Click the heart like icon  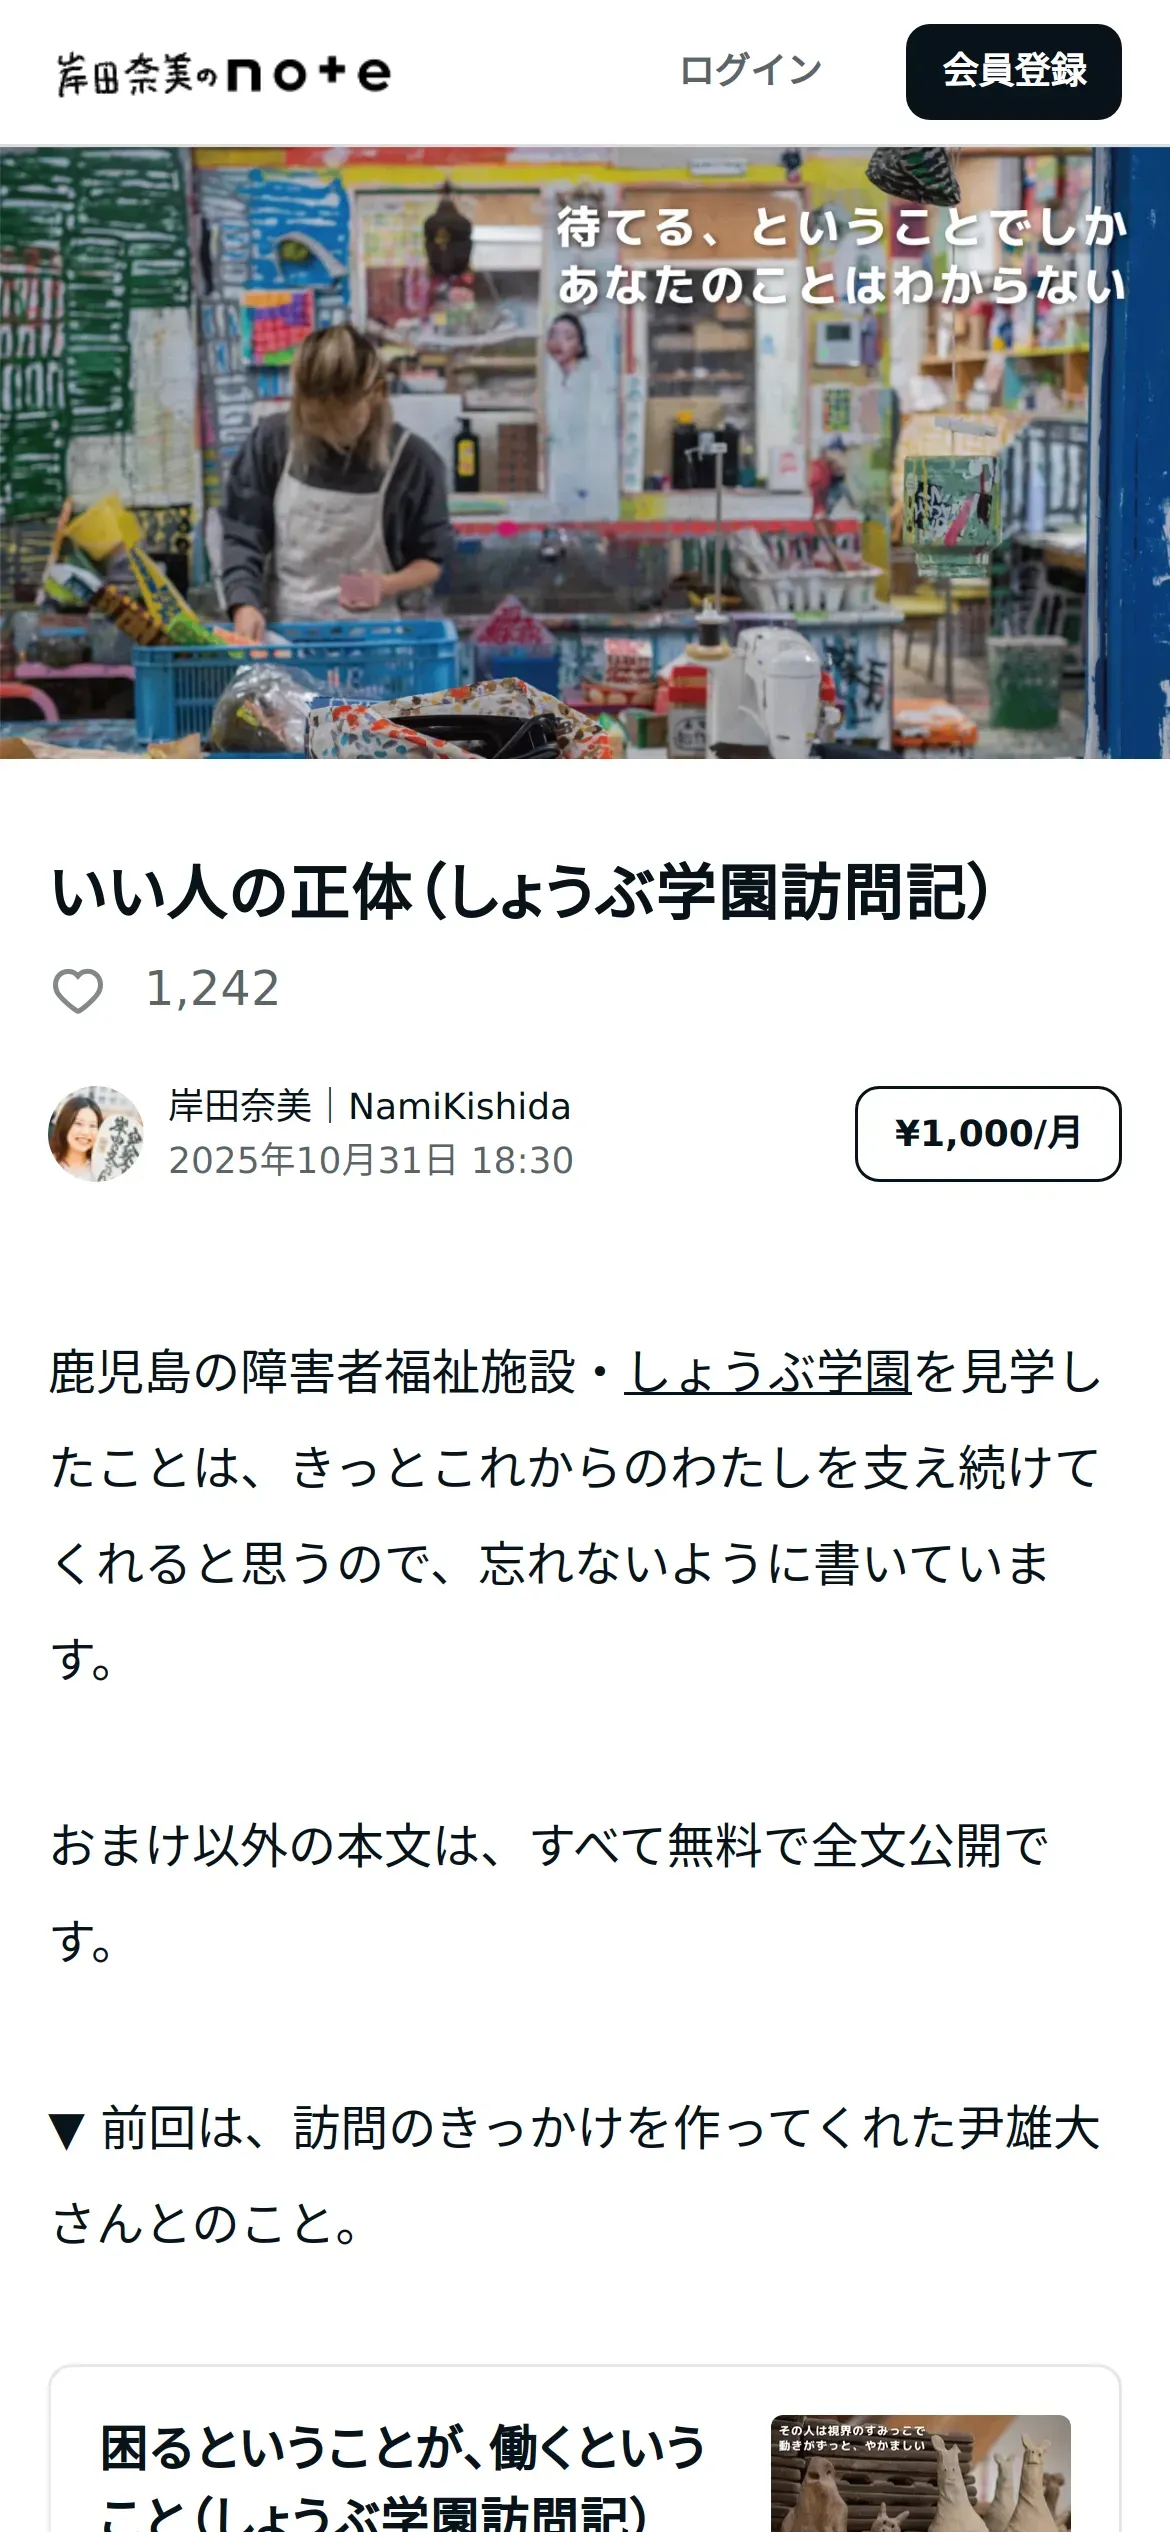pyautogui.click(x=78, y=991)
